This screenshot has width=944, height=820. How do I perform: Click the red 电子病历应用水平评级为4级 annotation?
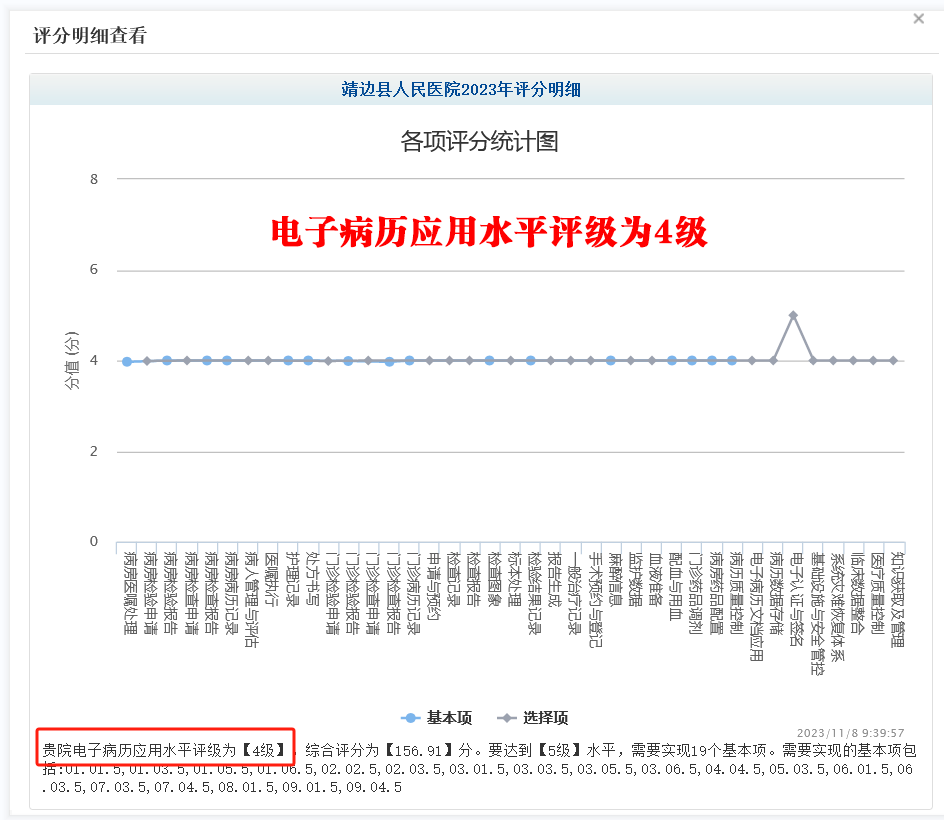pyautogui.click(x=489, y=232)
